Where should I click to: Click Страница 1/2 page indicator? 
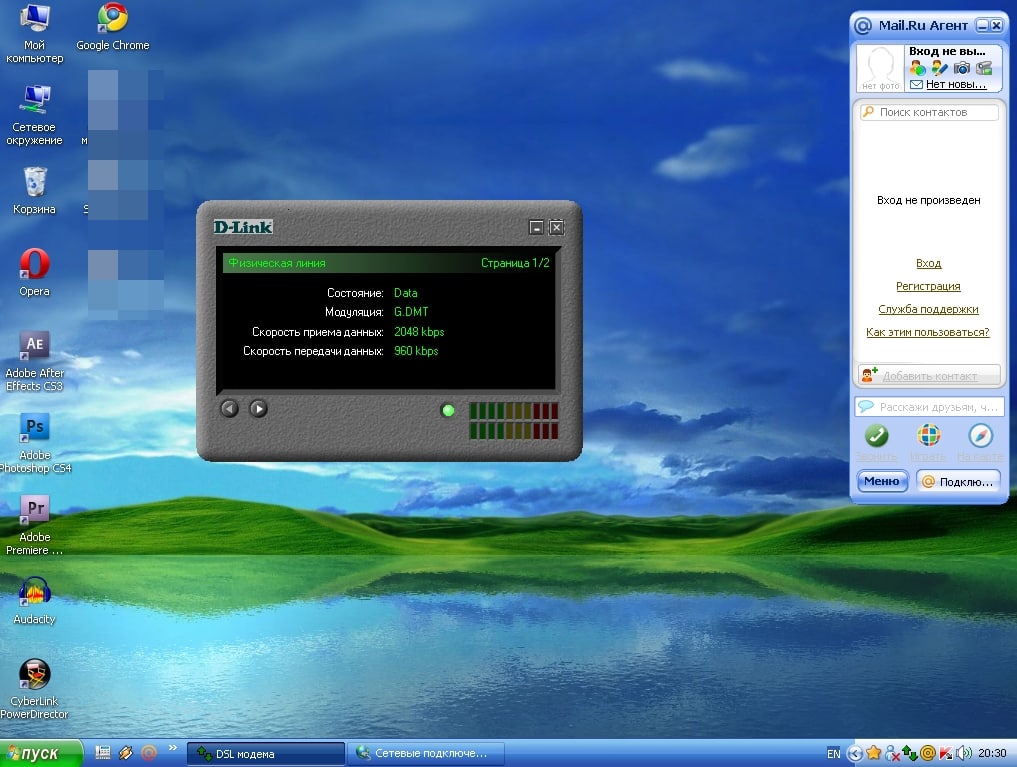click(515, 263)
